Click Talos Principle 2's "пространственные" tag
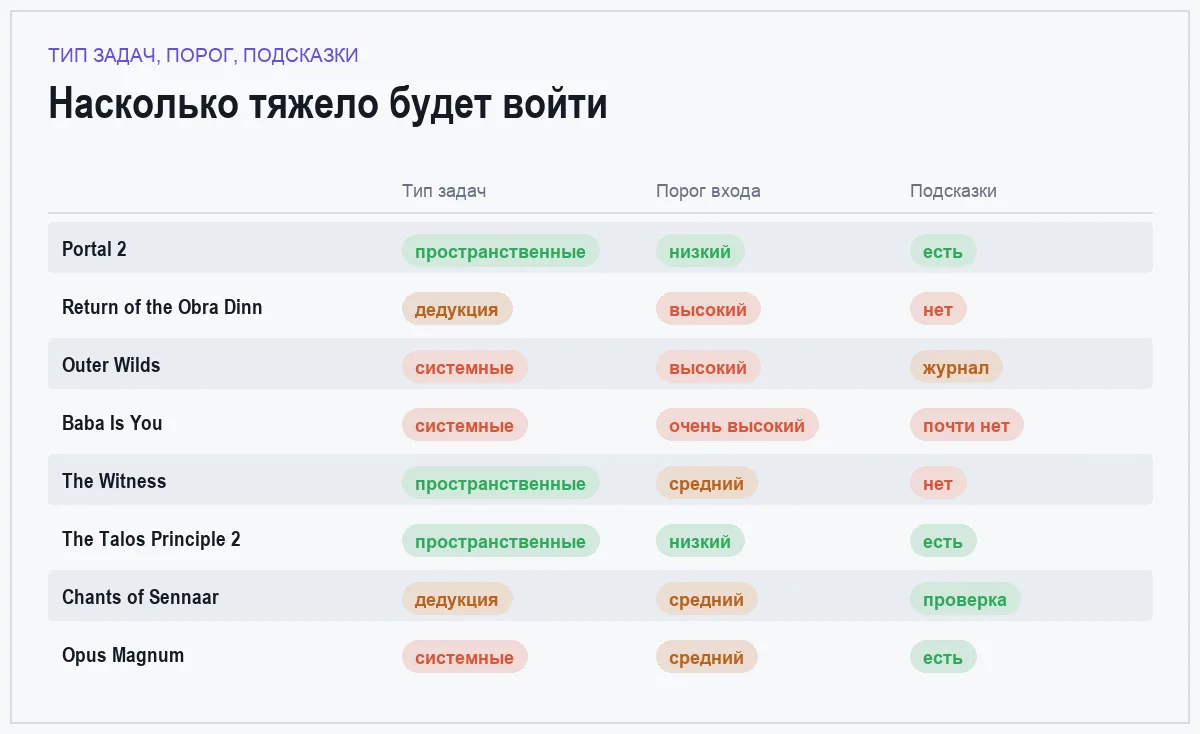Image resolution: width=1200 pixels, height=734 pixels. point(500,541)
